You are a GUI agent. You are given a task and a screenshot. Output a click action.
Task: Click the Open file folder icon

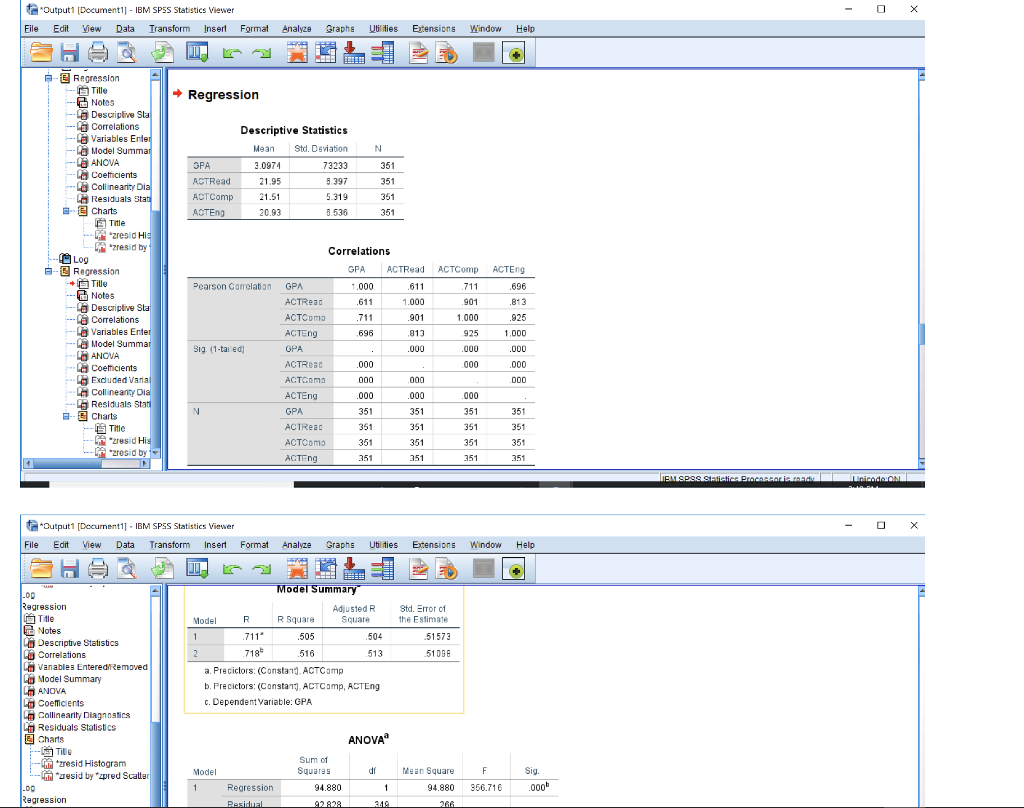click(x=39, y=53)
